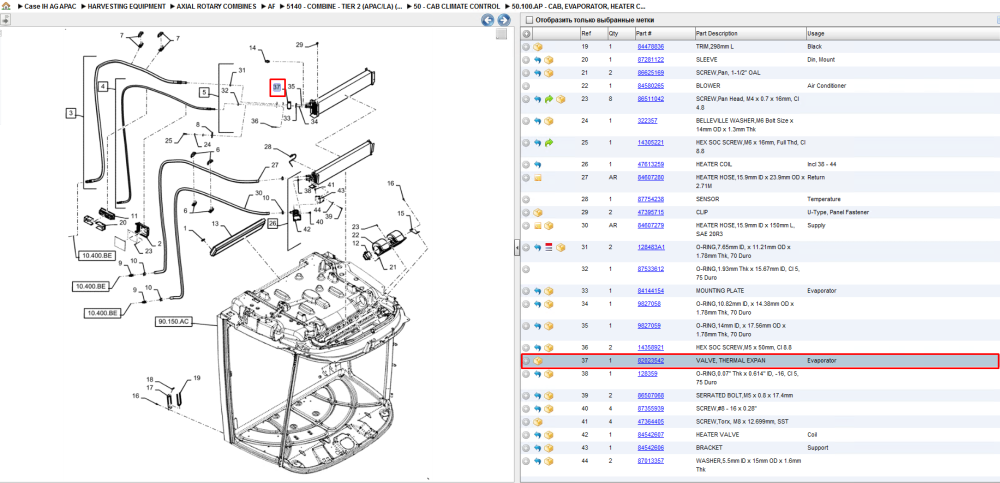Click the small square button at diagram corner
The height and width of the screenshot is (483, 1000).
coord(501,34)
